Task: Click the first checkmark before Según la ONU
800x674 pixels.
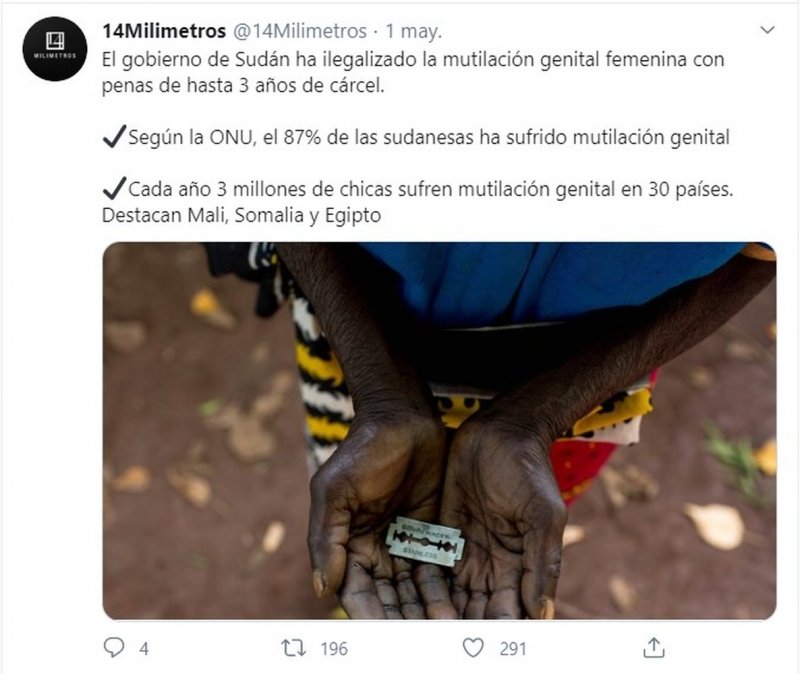Action: (114, 137)
